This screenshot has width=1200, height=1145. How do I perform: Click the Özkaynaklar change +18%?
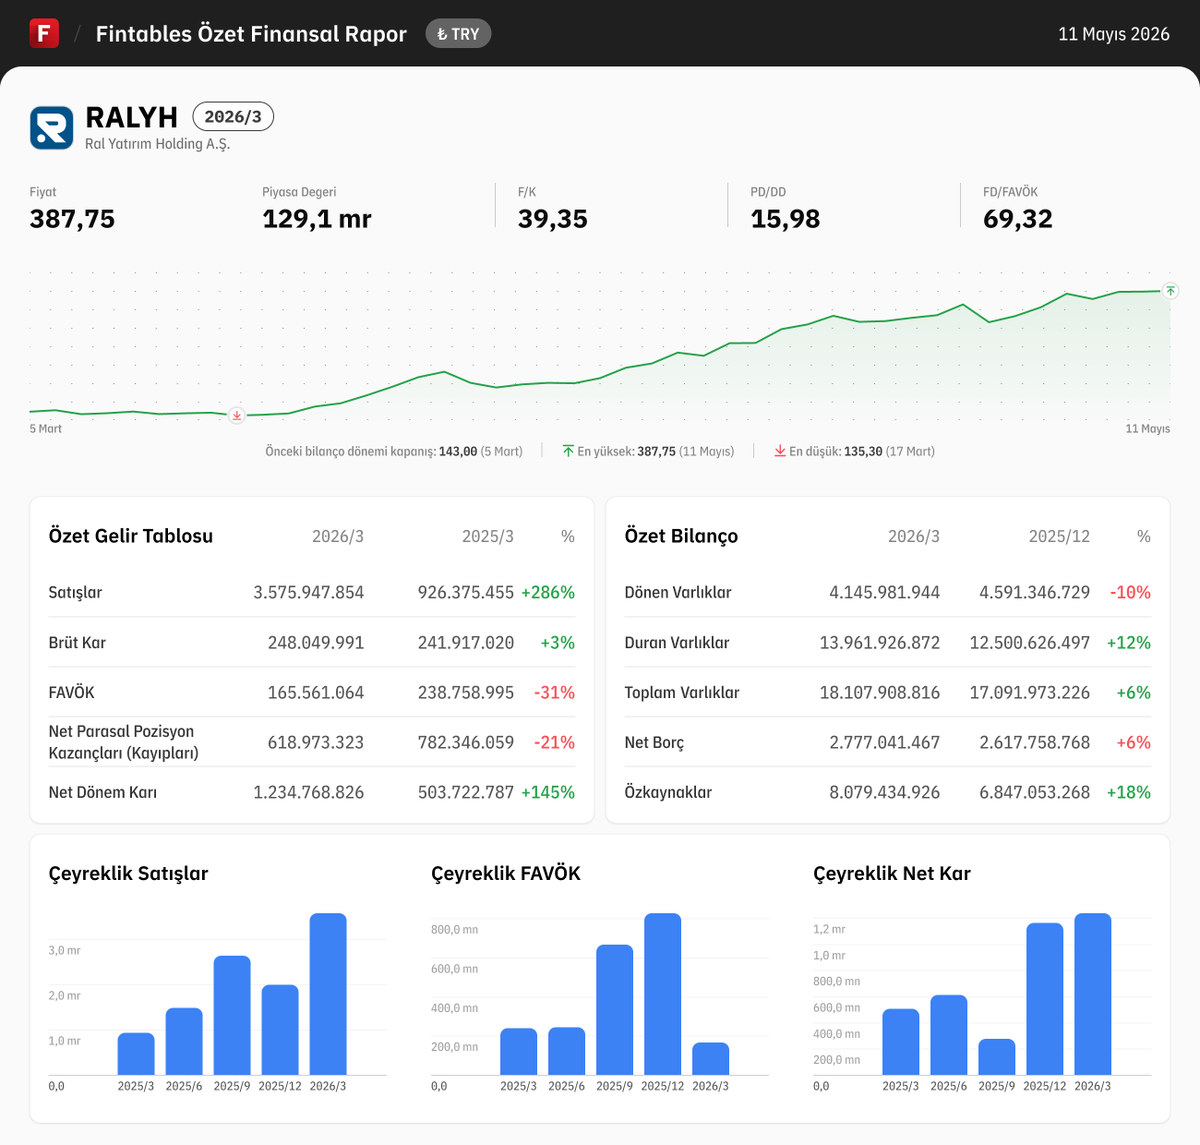click(1129, 792)
